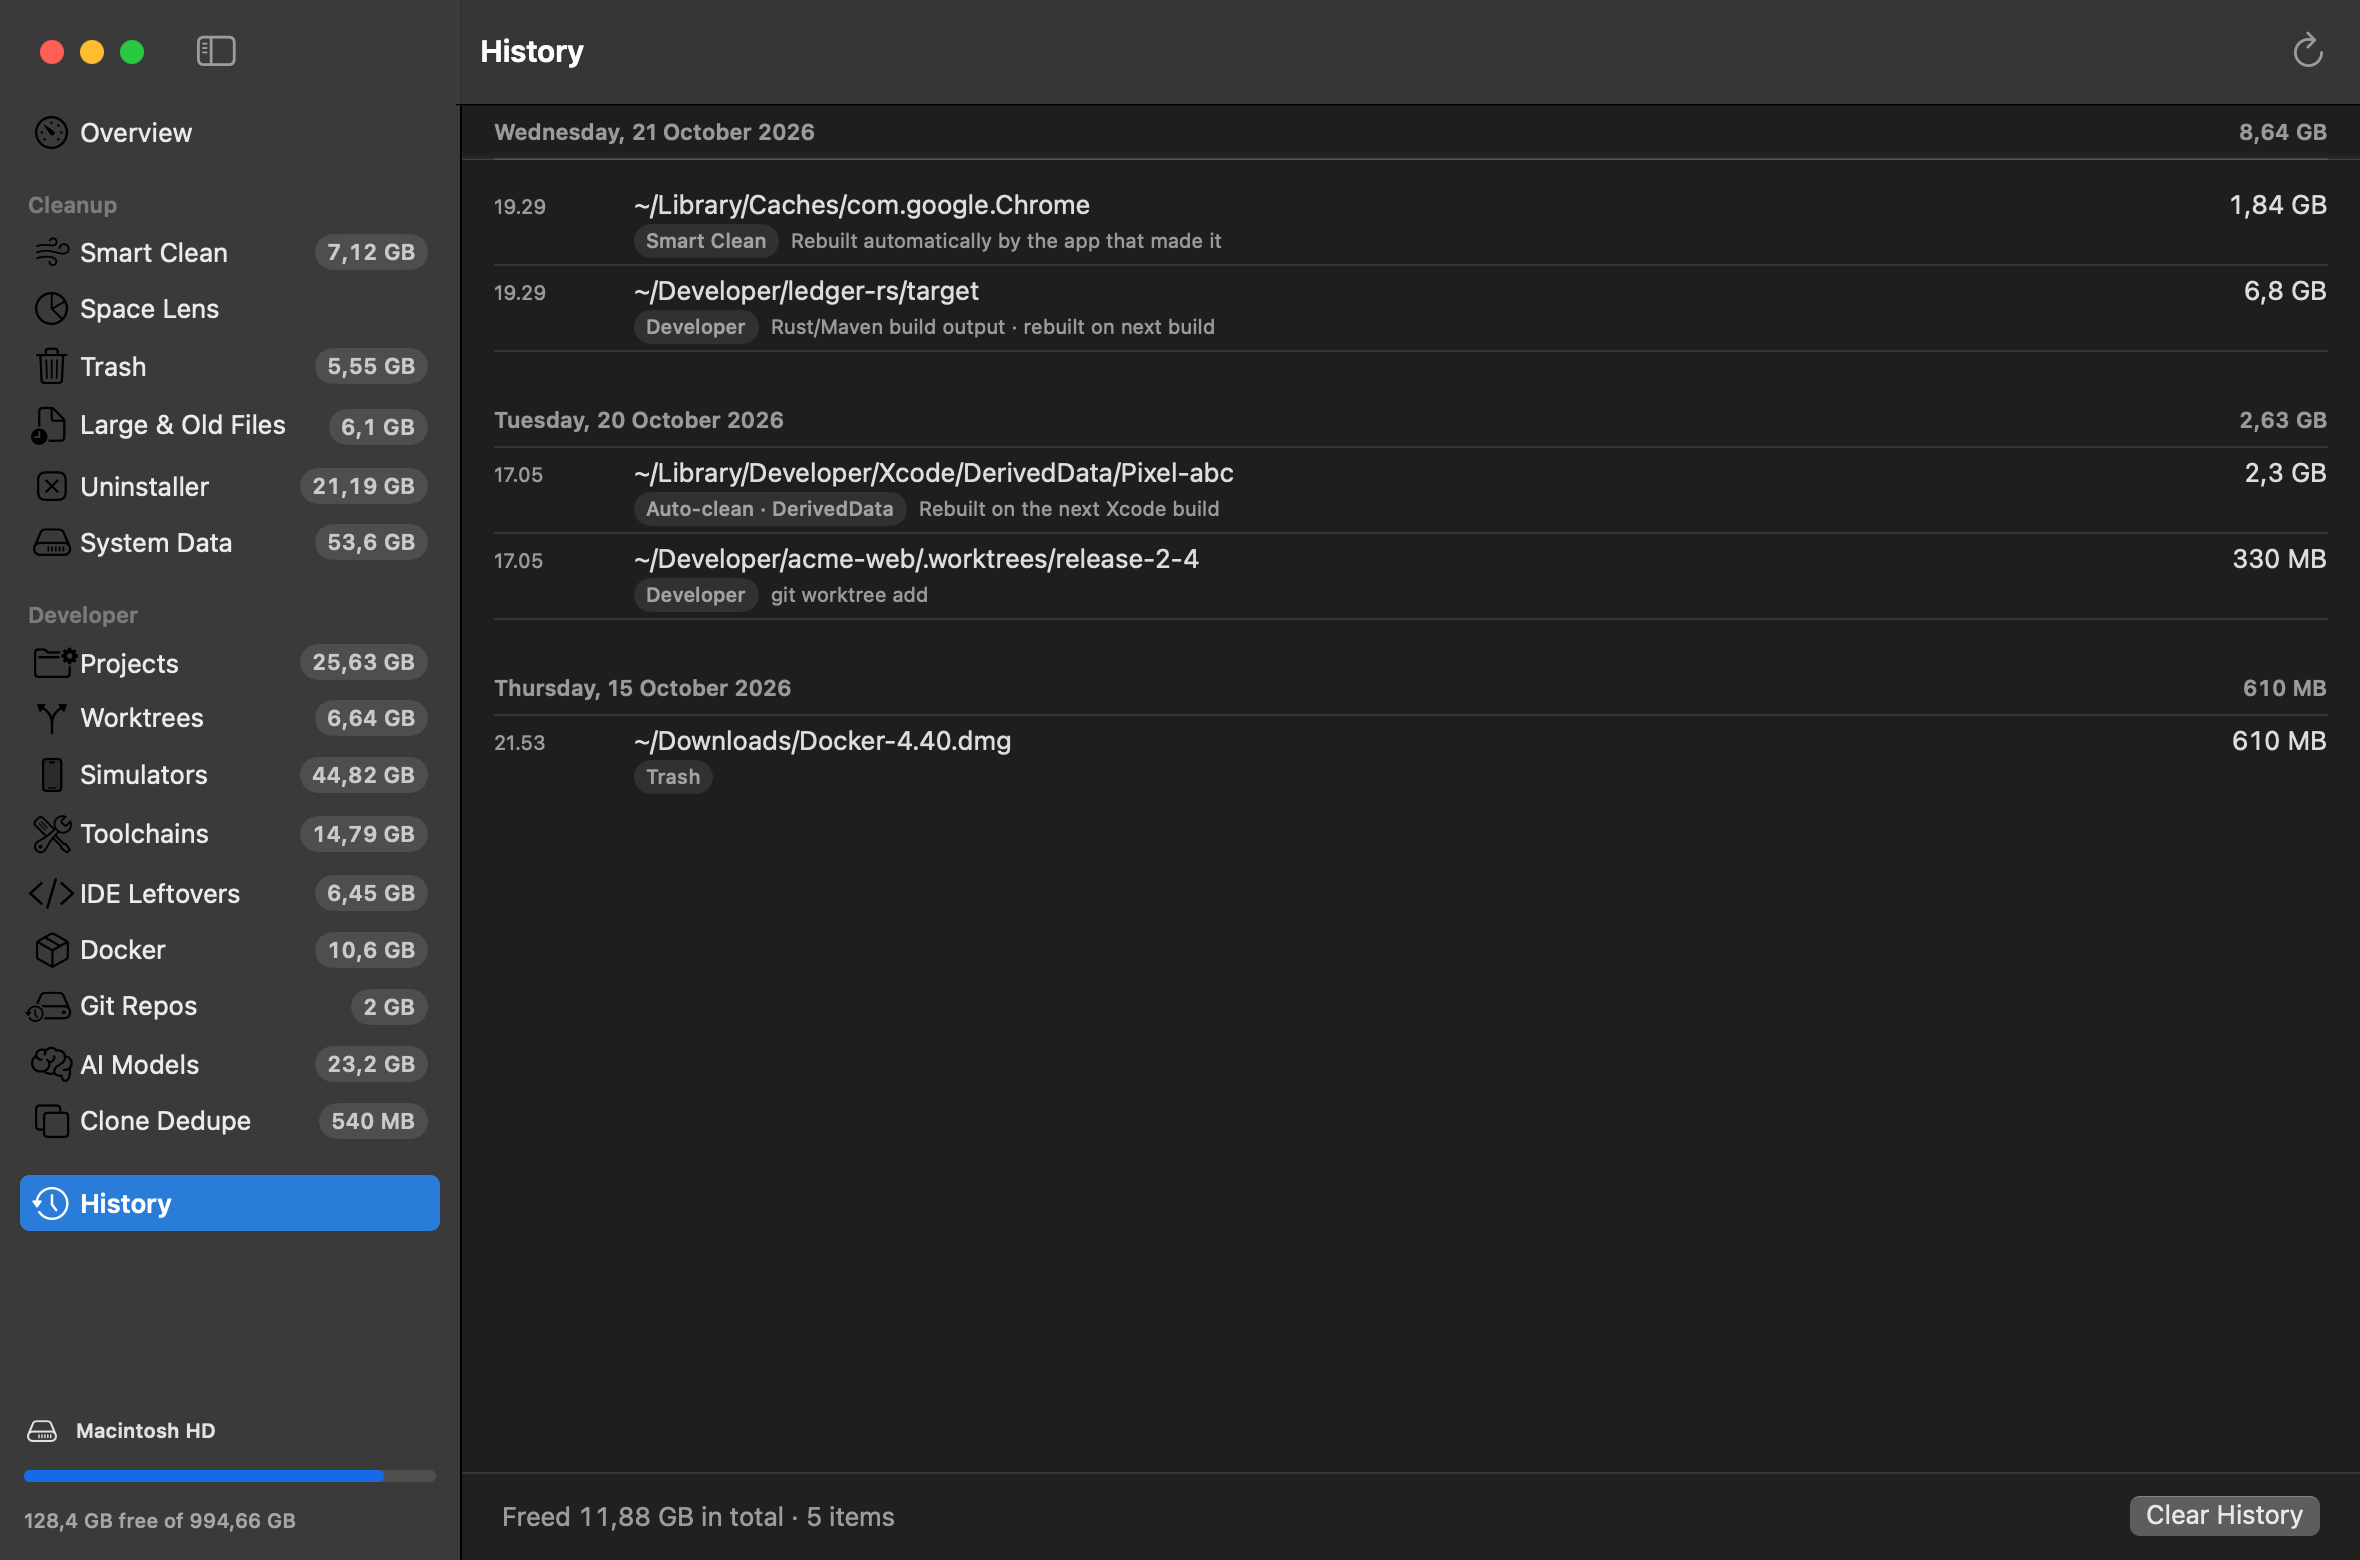This screenshot has width=2360, height=1560.
Task: Select ~/Library/Caches/com.google.Chrome entry
Action: pos(1410,222)
